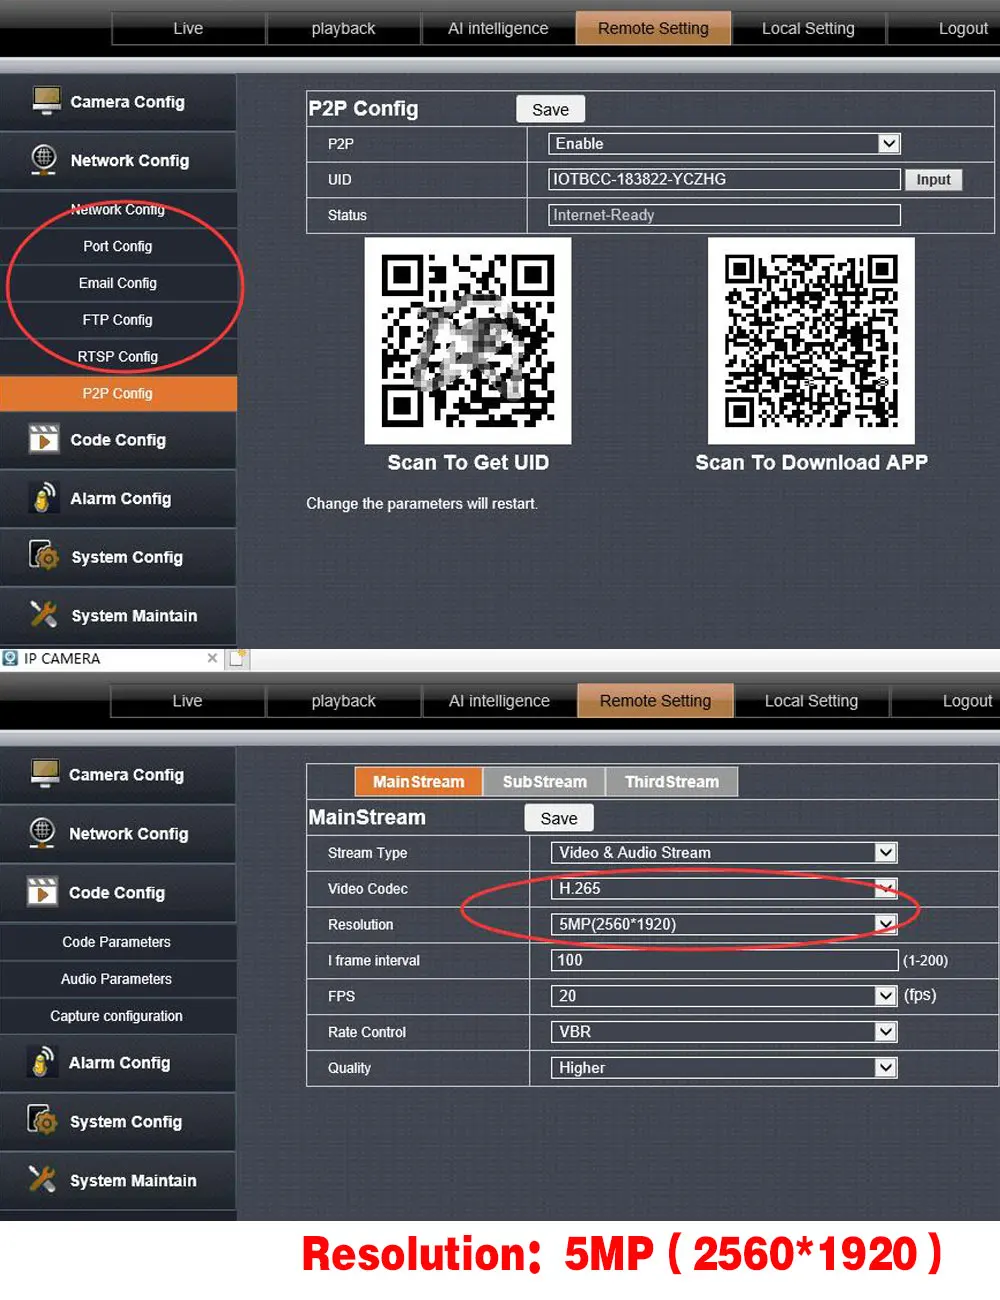Click the UID input field
The width and height of the screenshot is (1000, 1300).
coord(724,180)
